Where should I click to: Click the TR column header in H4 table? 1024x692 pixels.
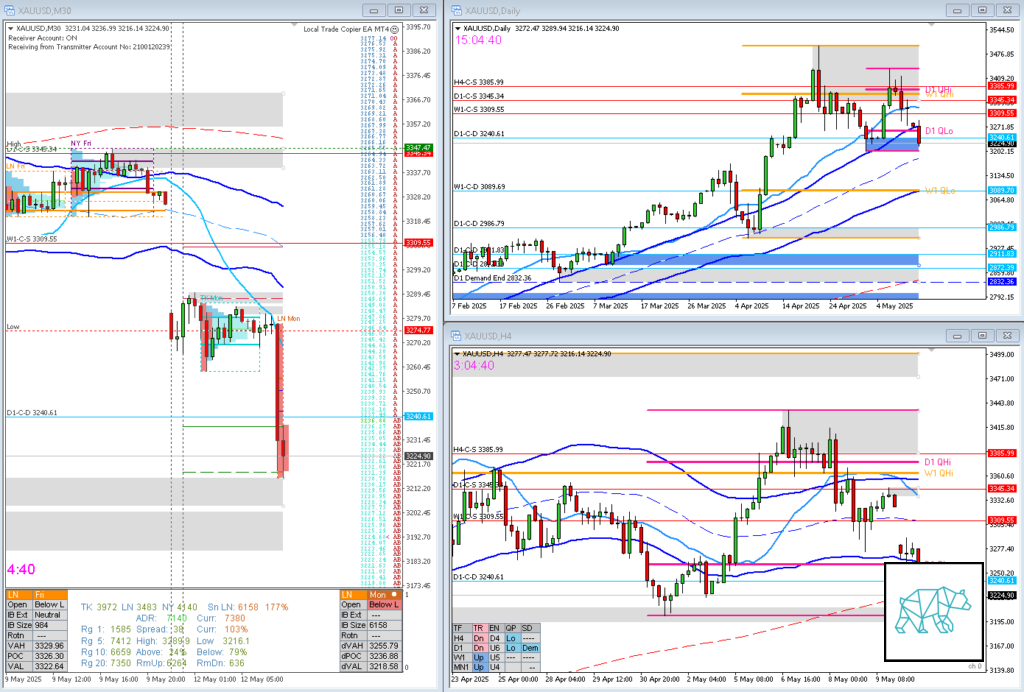tap(479, 628)
